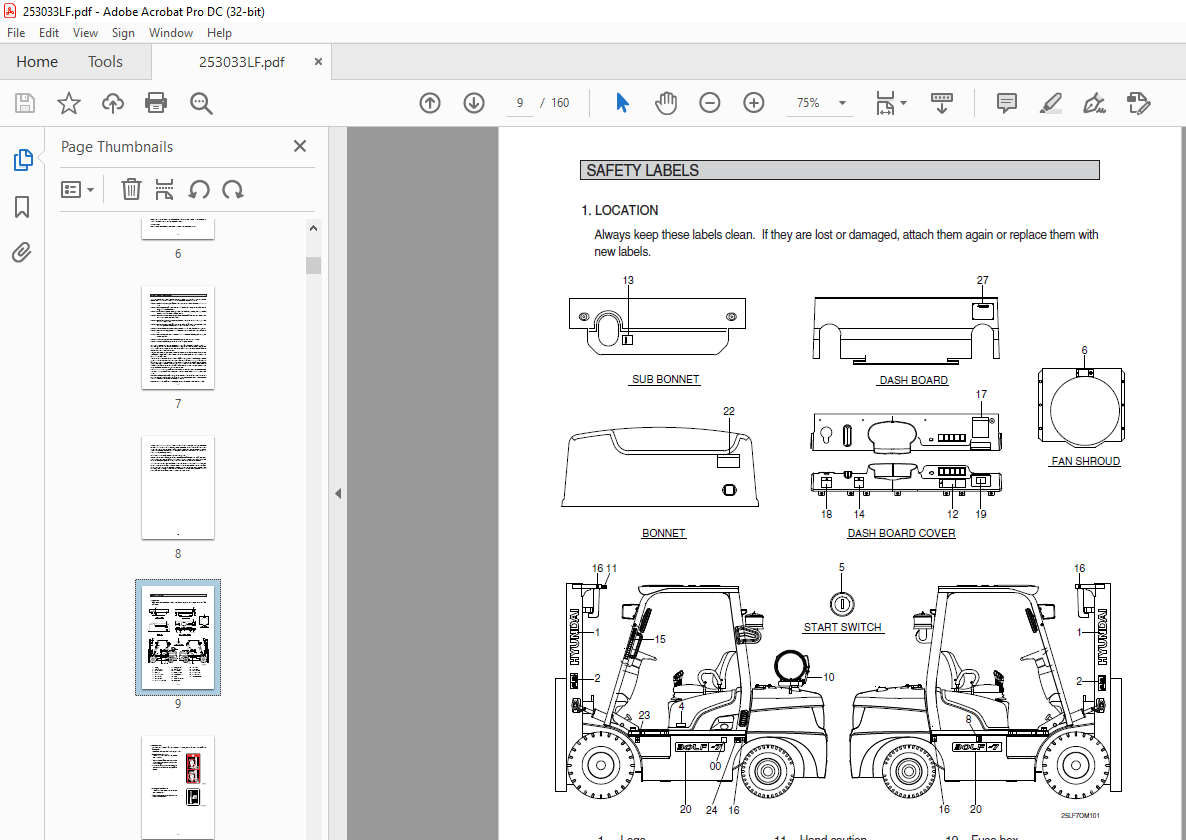Viewport: 1186px width, 840px height.
Task: Click the '1. LOCATION' heading text
Action: [619, 210]
